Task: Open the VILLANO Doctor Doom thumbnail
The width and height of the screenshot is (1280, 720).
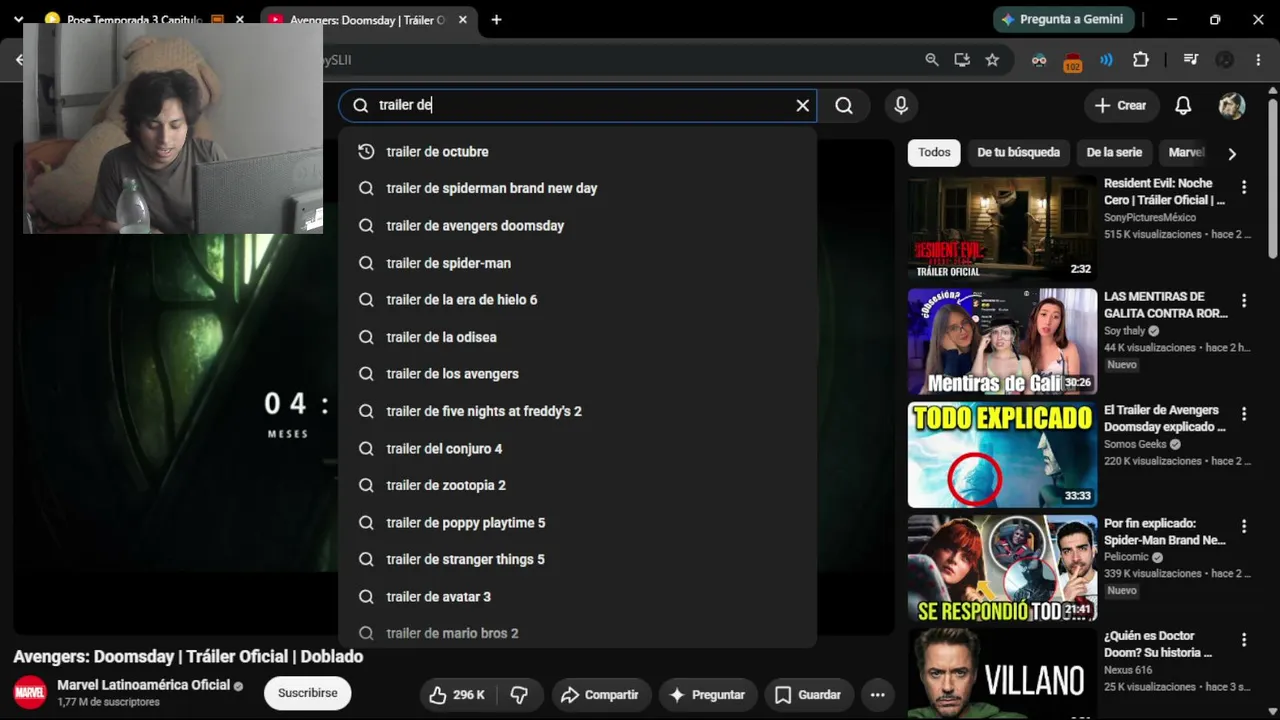Action: tap(1002, 674)
